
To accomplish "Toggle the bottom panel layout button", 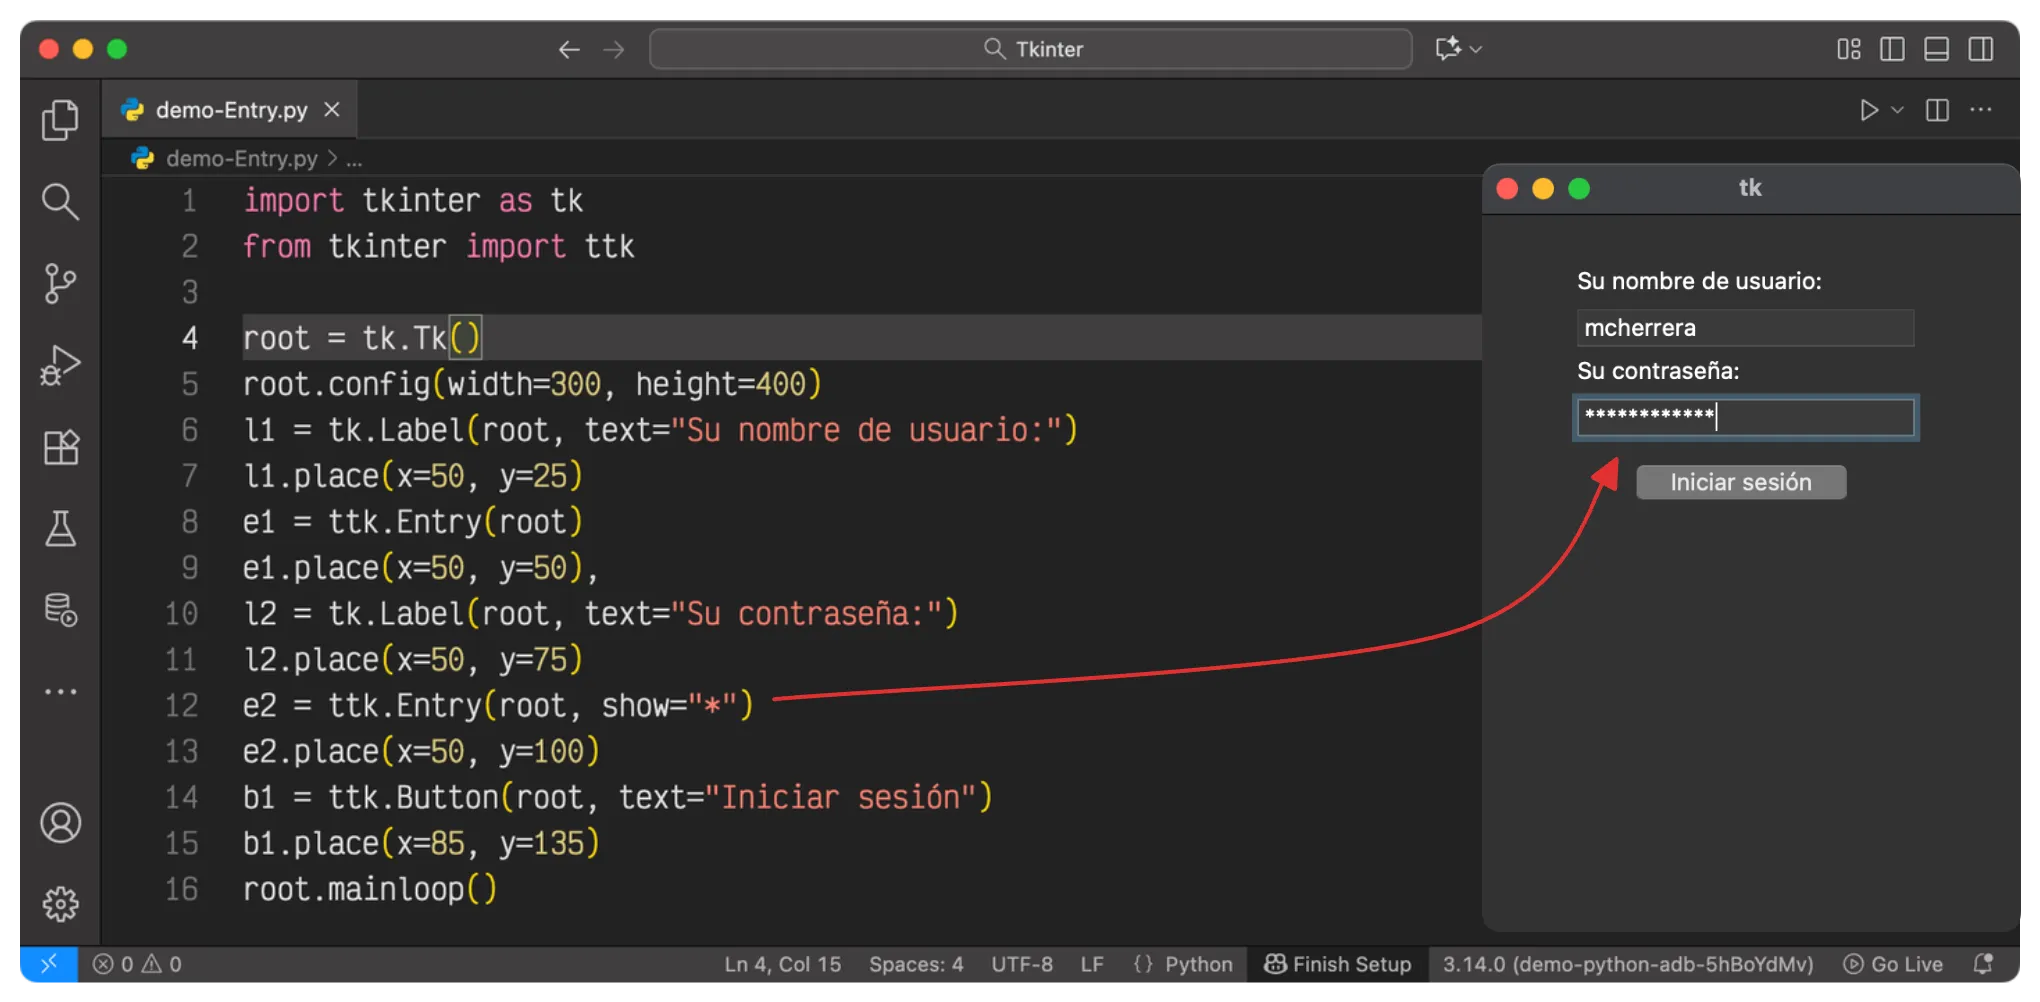I will click(1936, 49).
